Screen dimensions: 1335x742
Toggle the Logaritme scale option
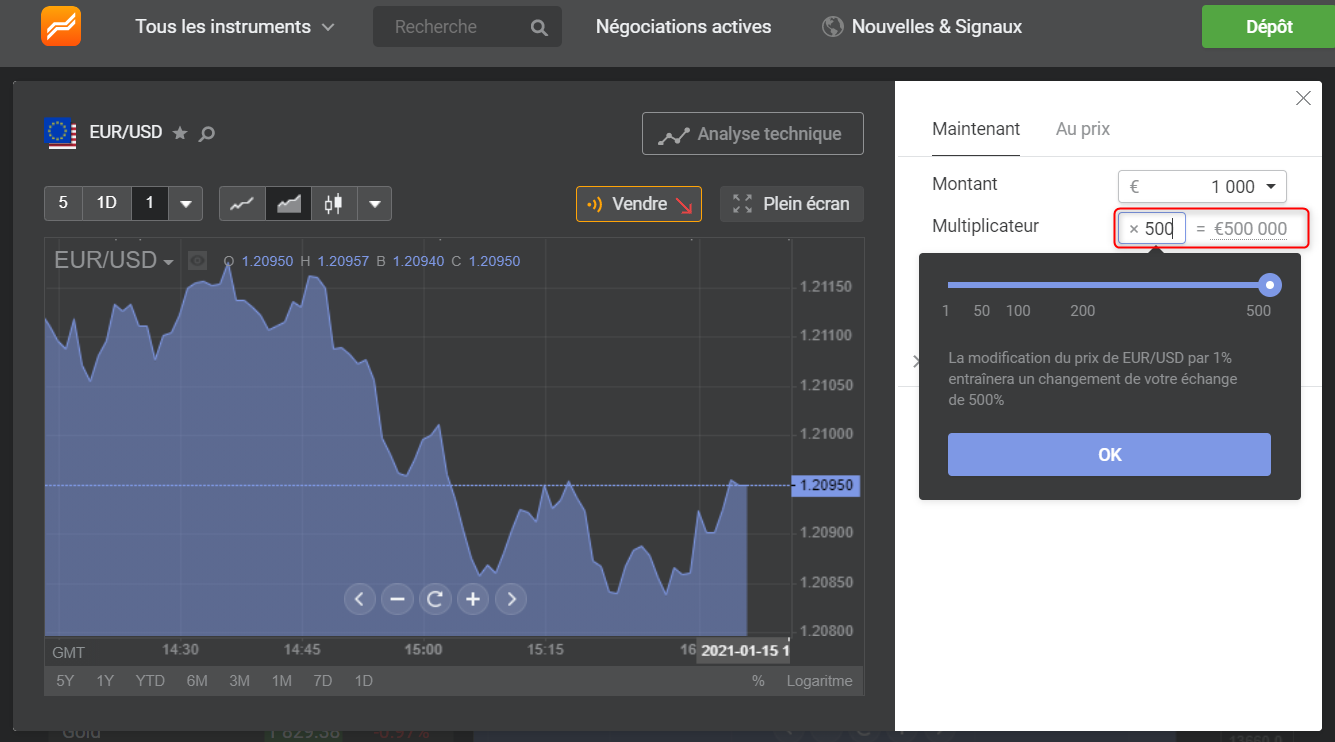tap(819, 680)
